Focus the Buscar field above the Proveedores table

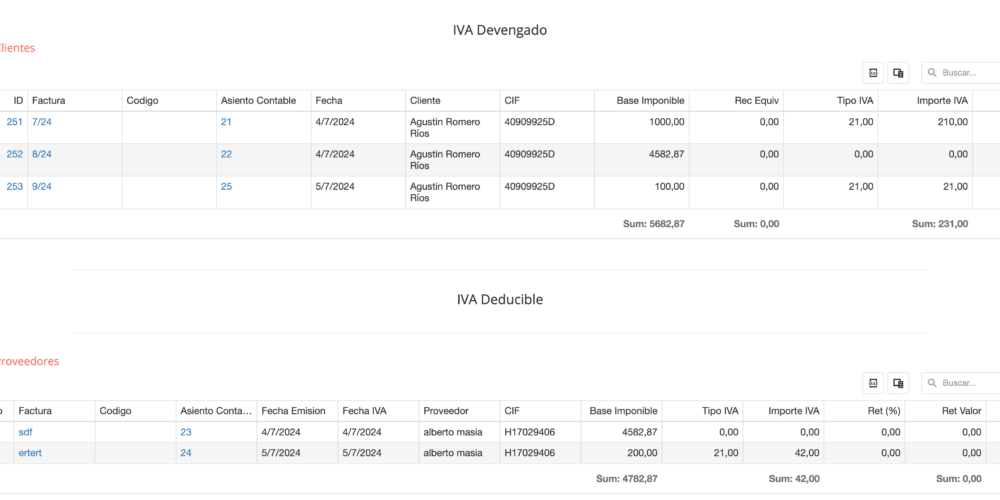pyautogui.click(x=963, y=383)
